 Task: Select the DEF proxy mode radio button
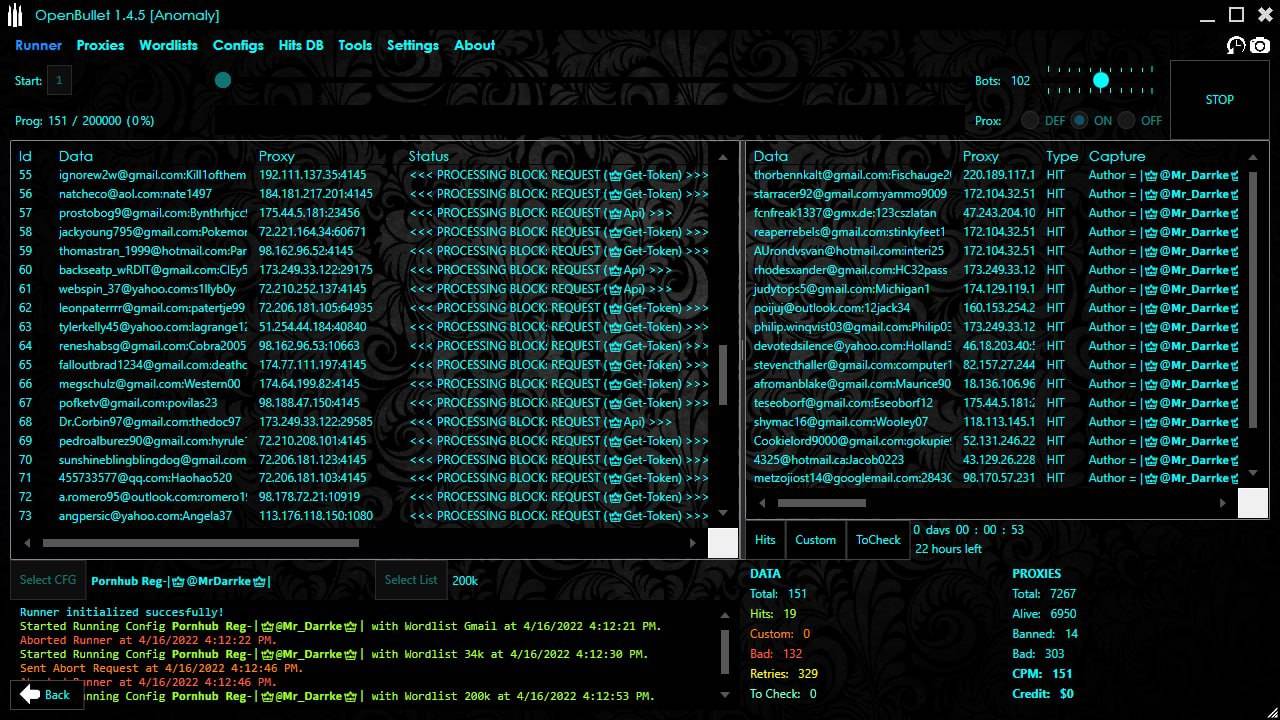(x=1030, y=120)
